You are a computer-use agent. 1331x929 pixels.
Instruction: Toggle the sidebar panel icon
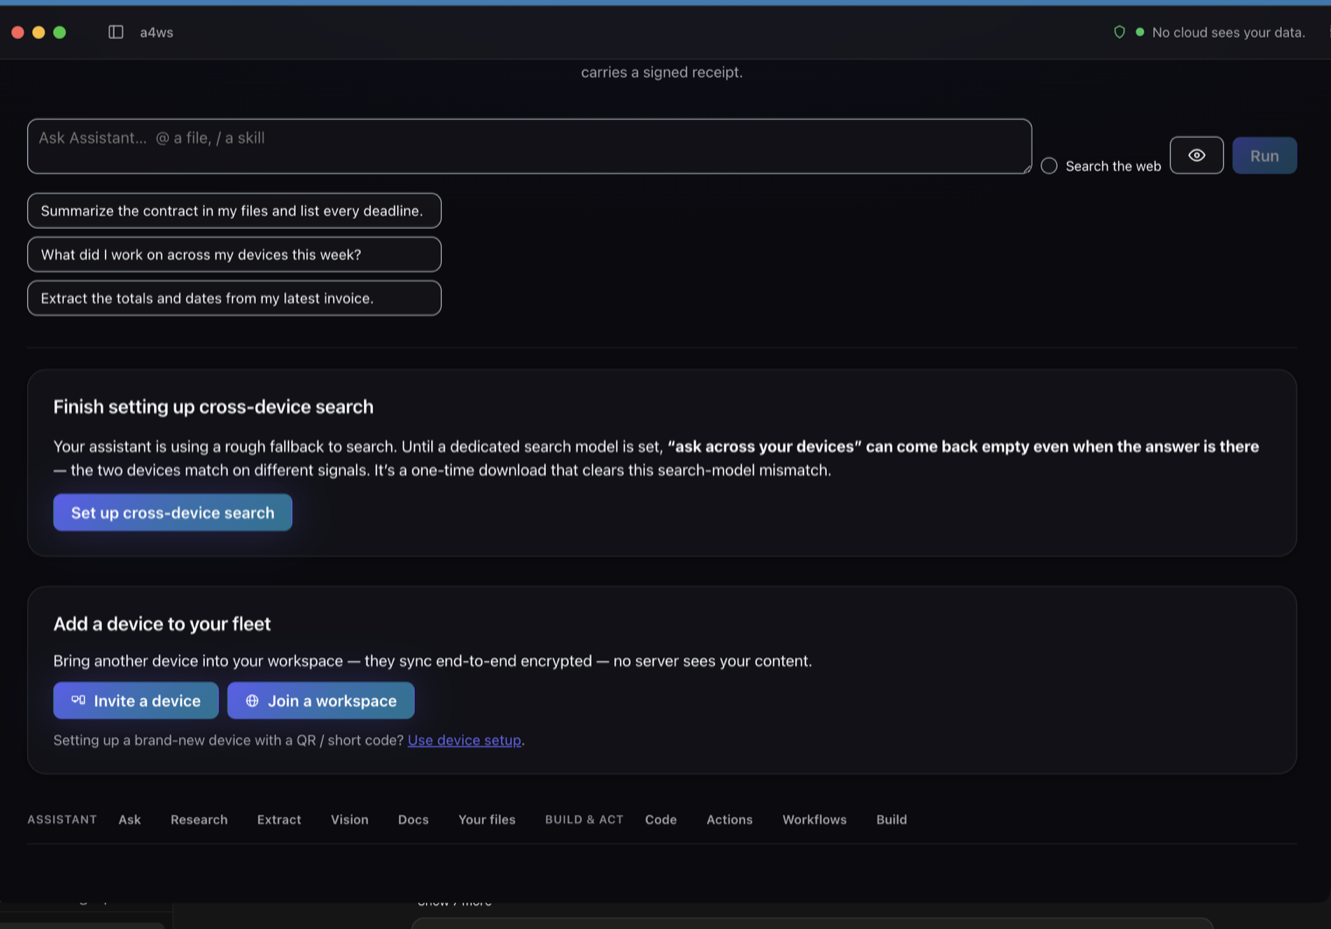[116, 32]
